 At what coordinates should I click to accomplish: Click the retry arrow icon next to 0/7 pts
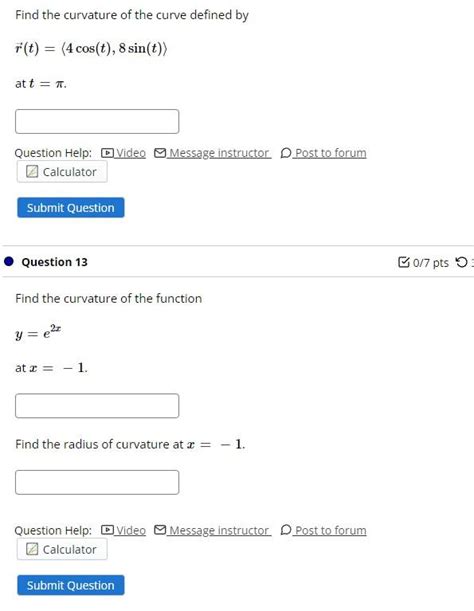tap(462, 262)
